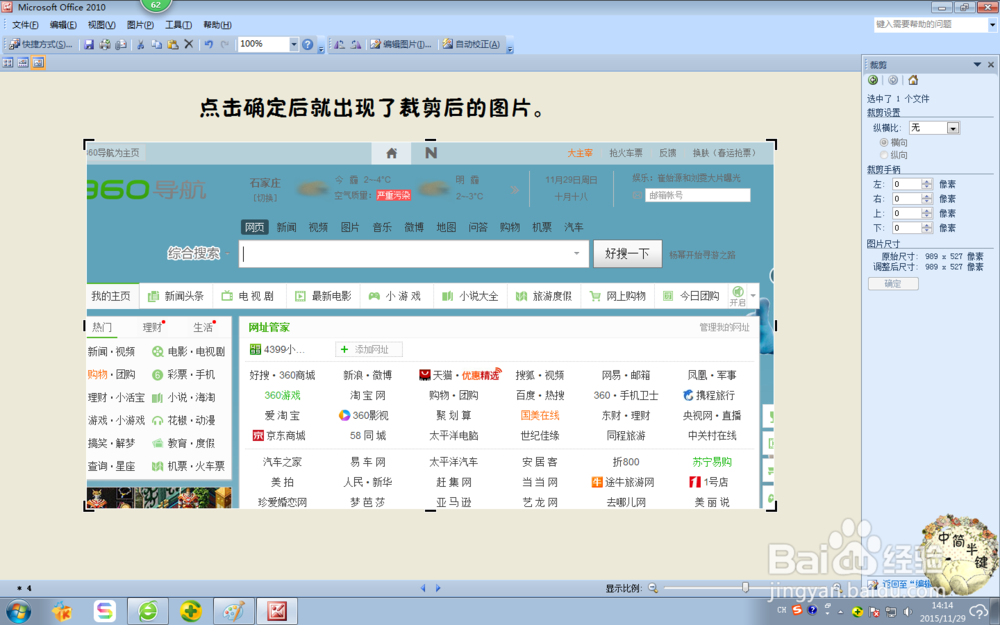
Task: Open the 纵横比 aspect ratio dropdown
Action: pos(953,128)
